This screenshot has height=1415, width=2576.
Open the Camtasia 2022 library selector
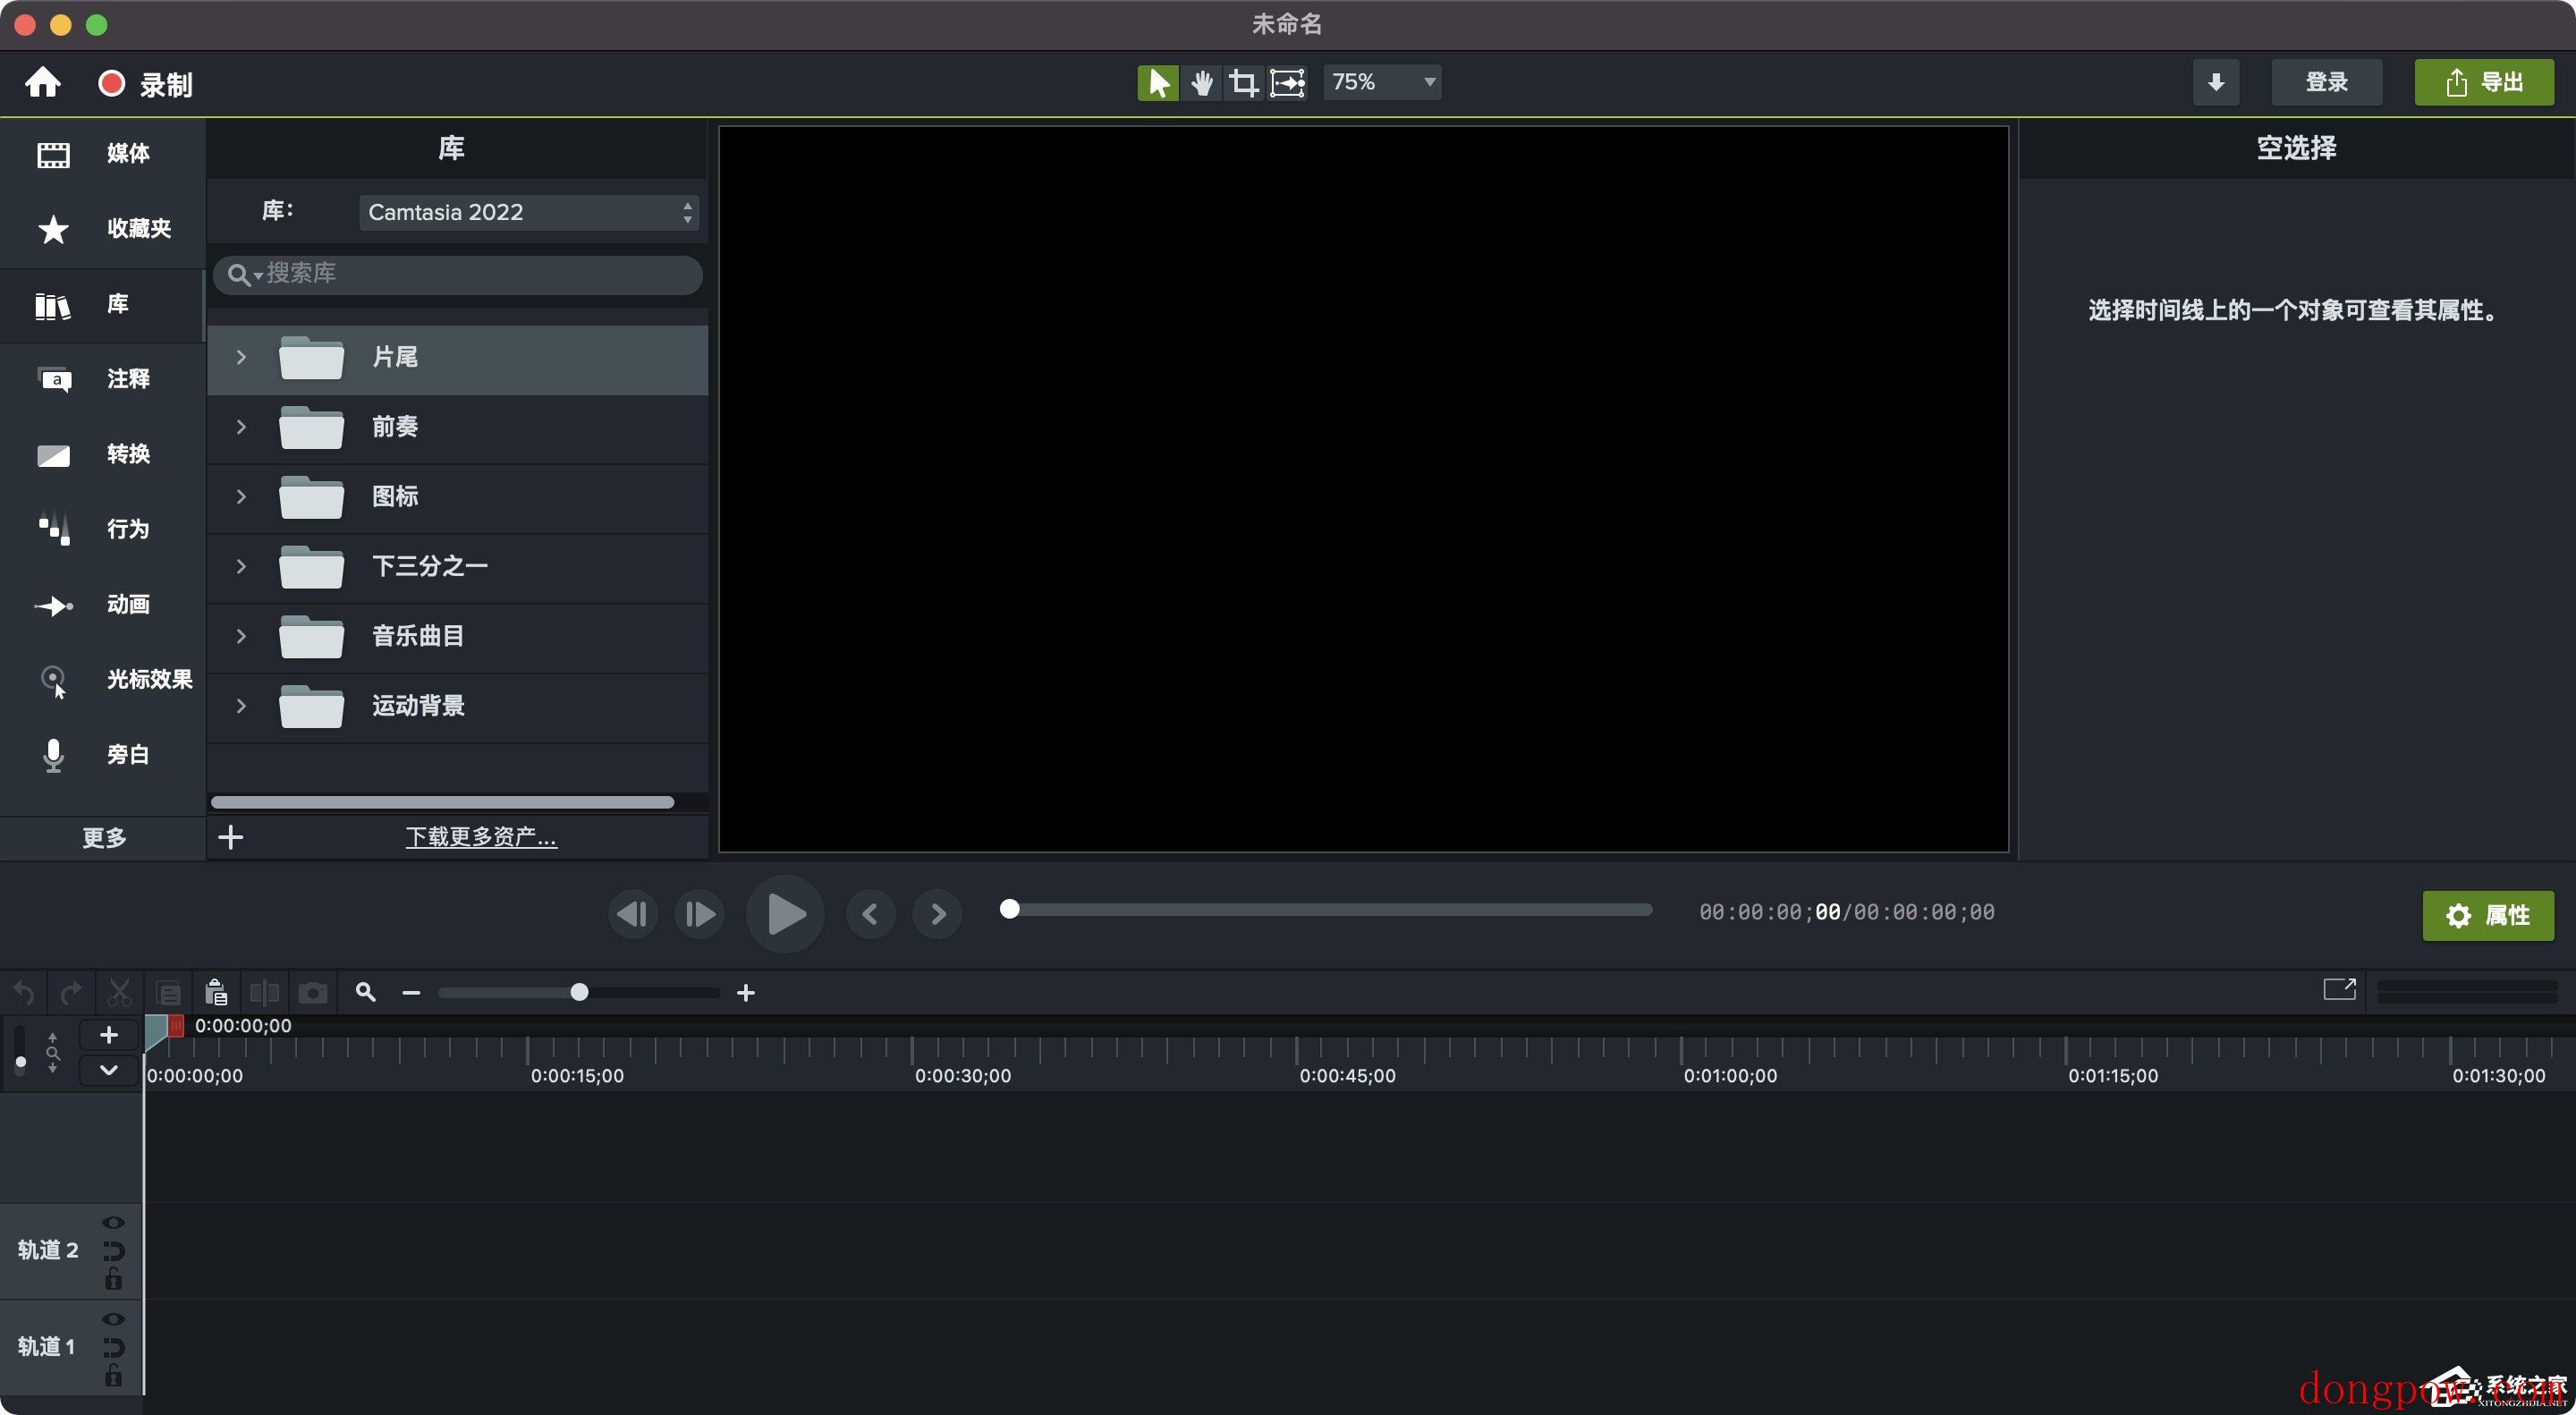coord(528,212)
